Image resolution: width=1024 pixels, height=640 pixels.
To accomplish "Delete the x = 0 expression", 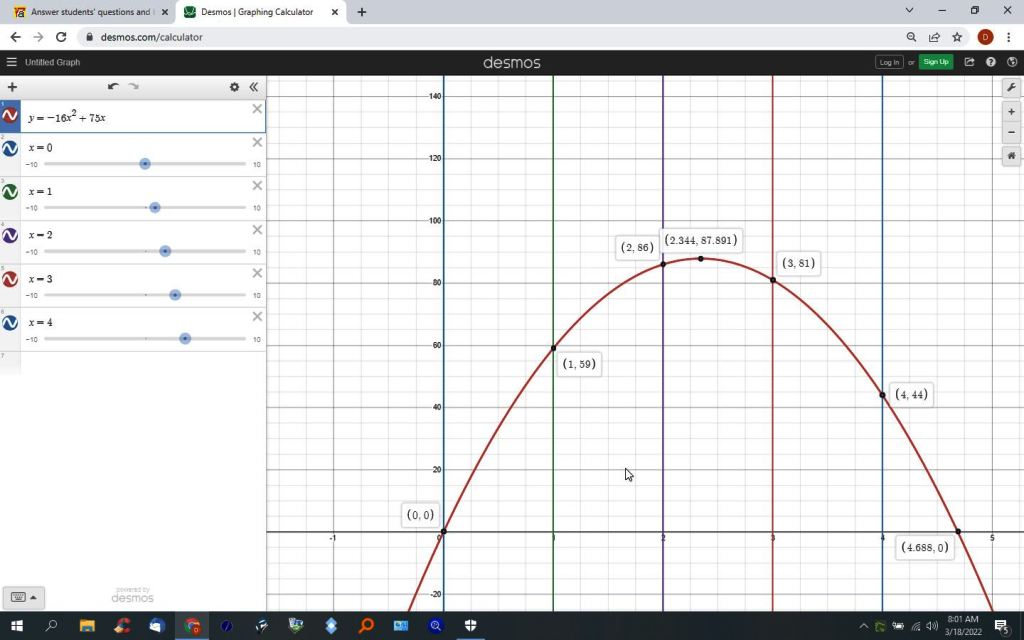I will pyautogui.click(x=257, y=142).
